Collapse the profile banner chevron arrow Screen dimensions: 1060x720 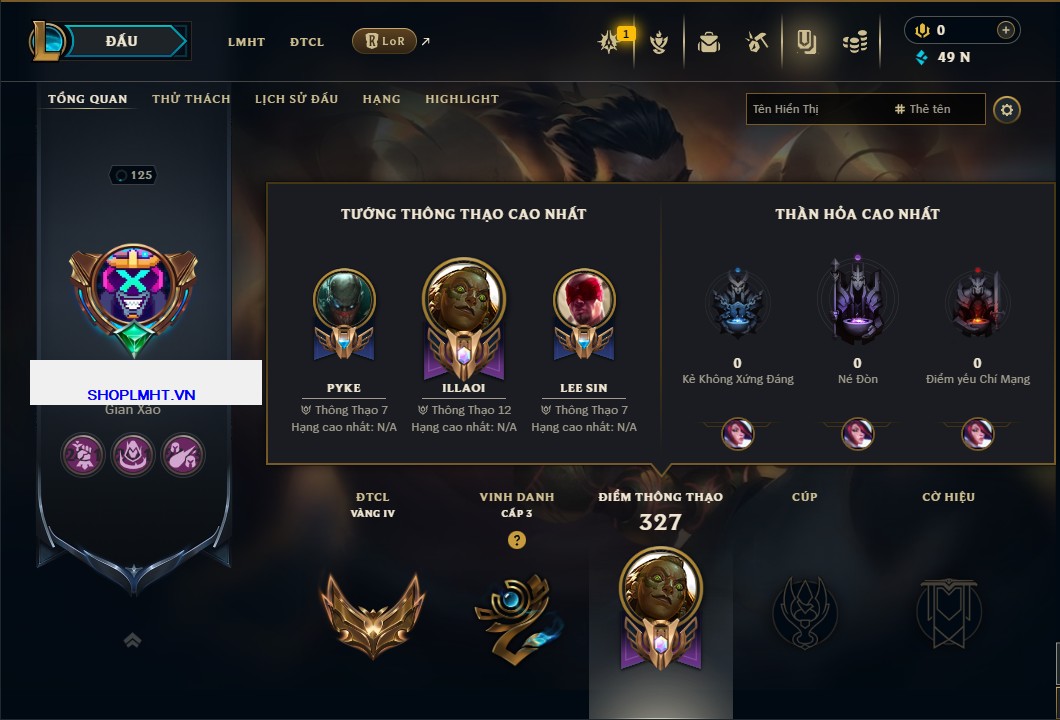pyautogui.click(x=132, y=640)
